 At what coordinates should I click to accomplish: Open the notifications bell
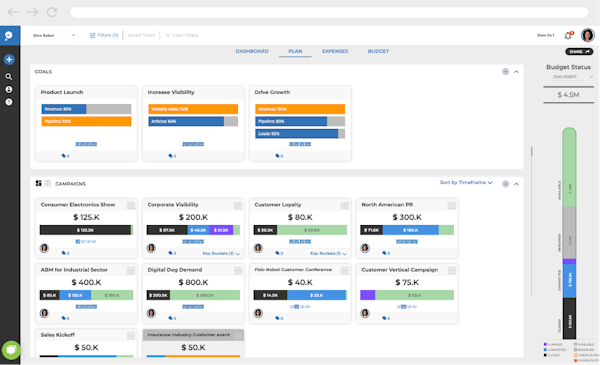568,36
